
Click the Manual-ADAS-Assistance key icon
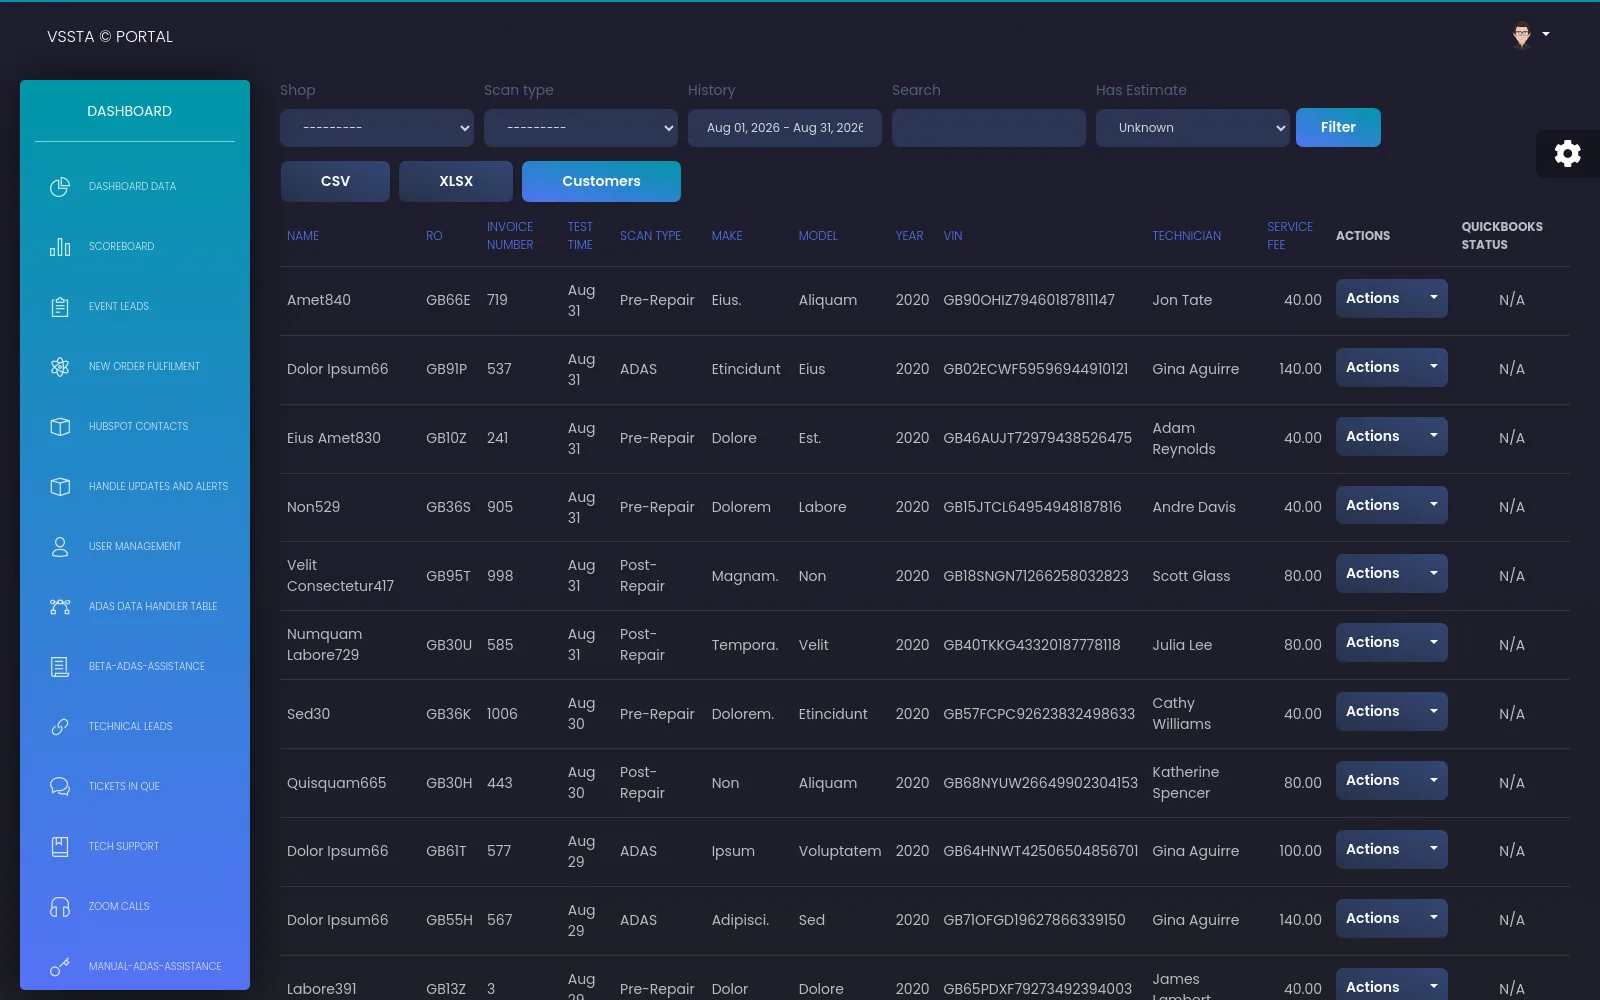(x=60, y=967)
